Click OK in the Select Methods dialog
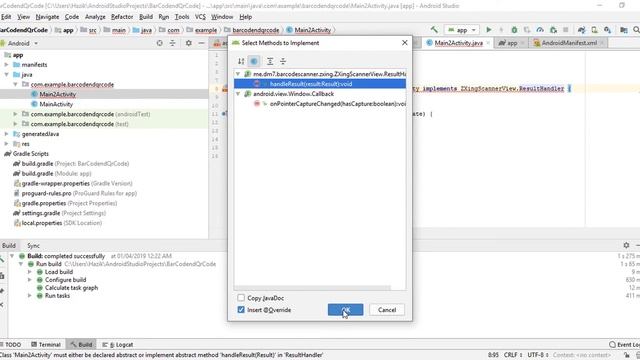This screenshot has height=360, width=640. point(345,310)
